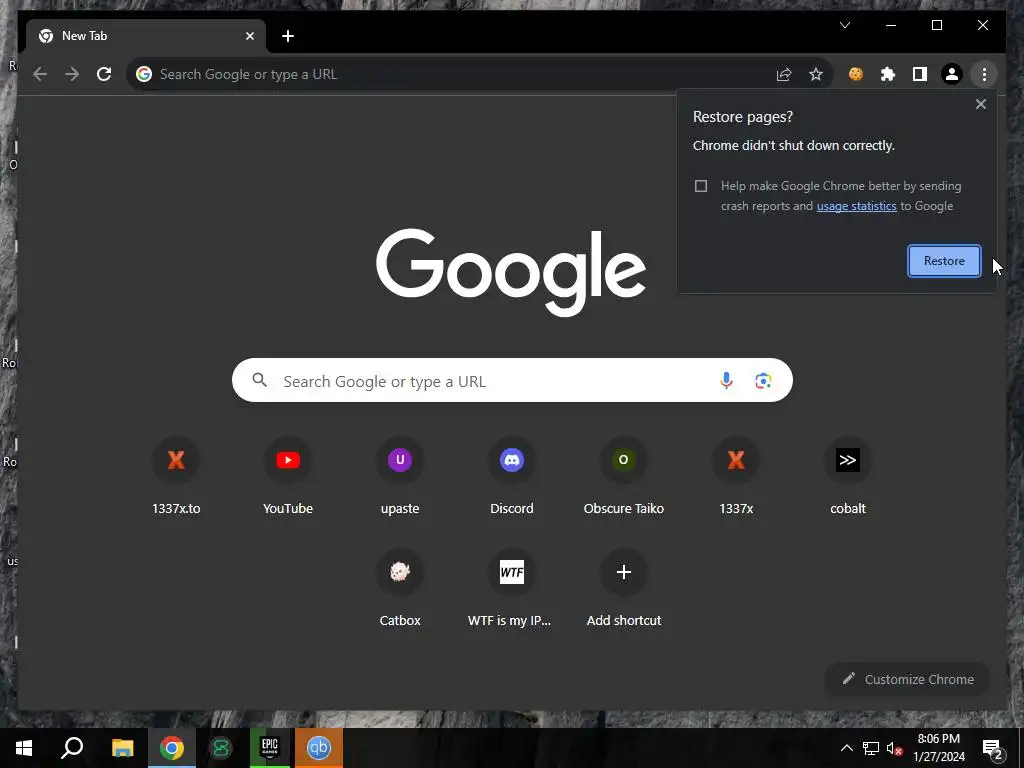
Task: Click Add shortcut tile
Action: (x=624, y=589)
